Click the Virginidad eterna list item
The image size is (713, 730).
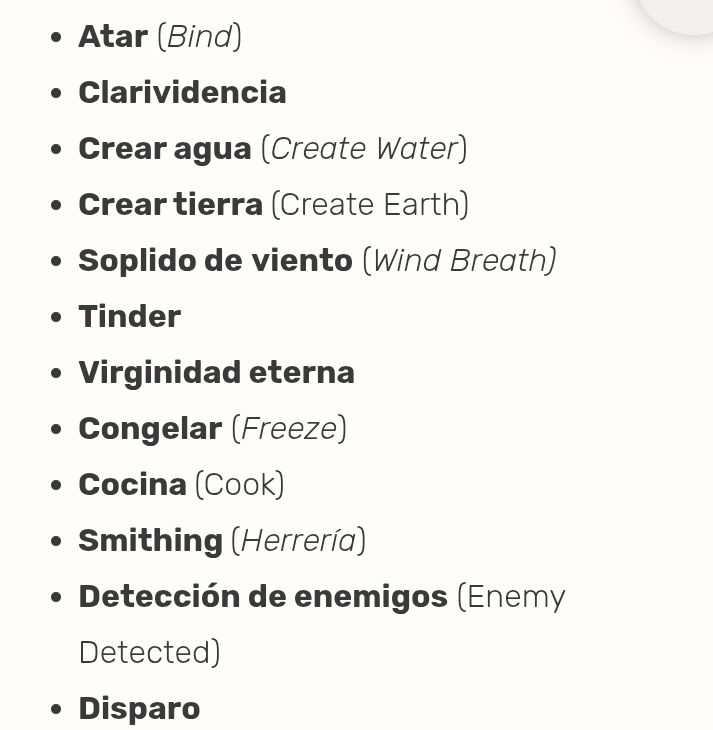(217, 373)
